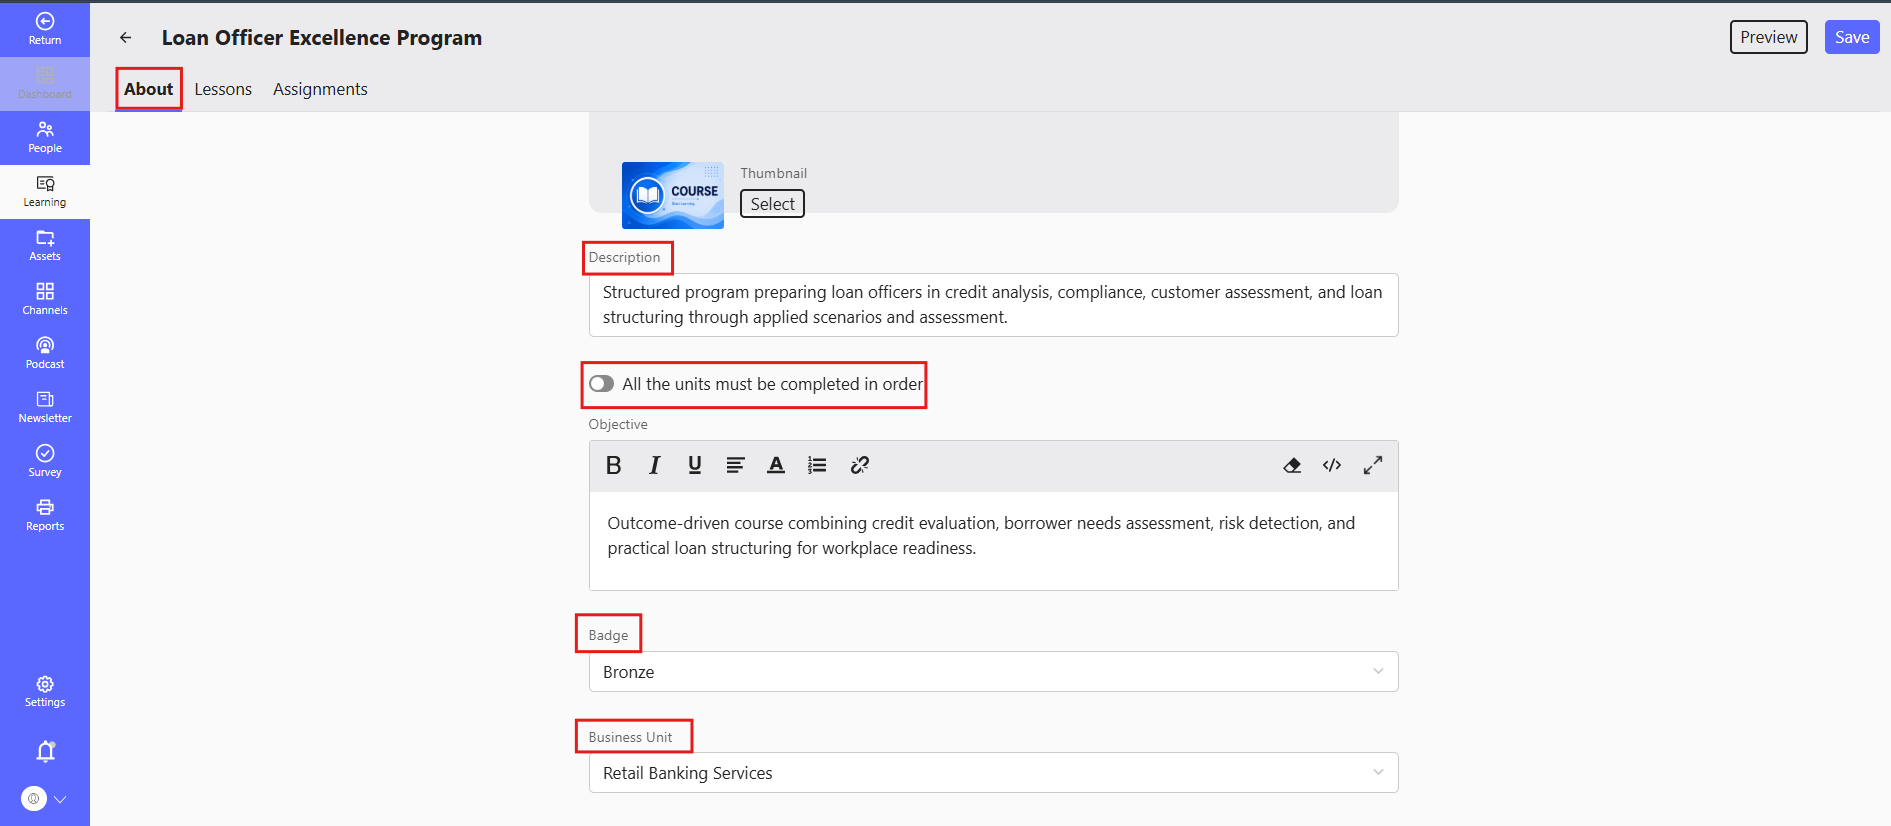
Task: Open the Channels section
Action: click(x=45, y=299)
